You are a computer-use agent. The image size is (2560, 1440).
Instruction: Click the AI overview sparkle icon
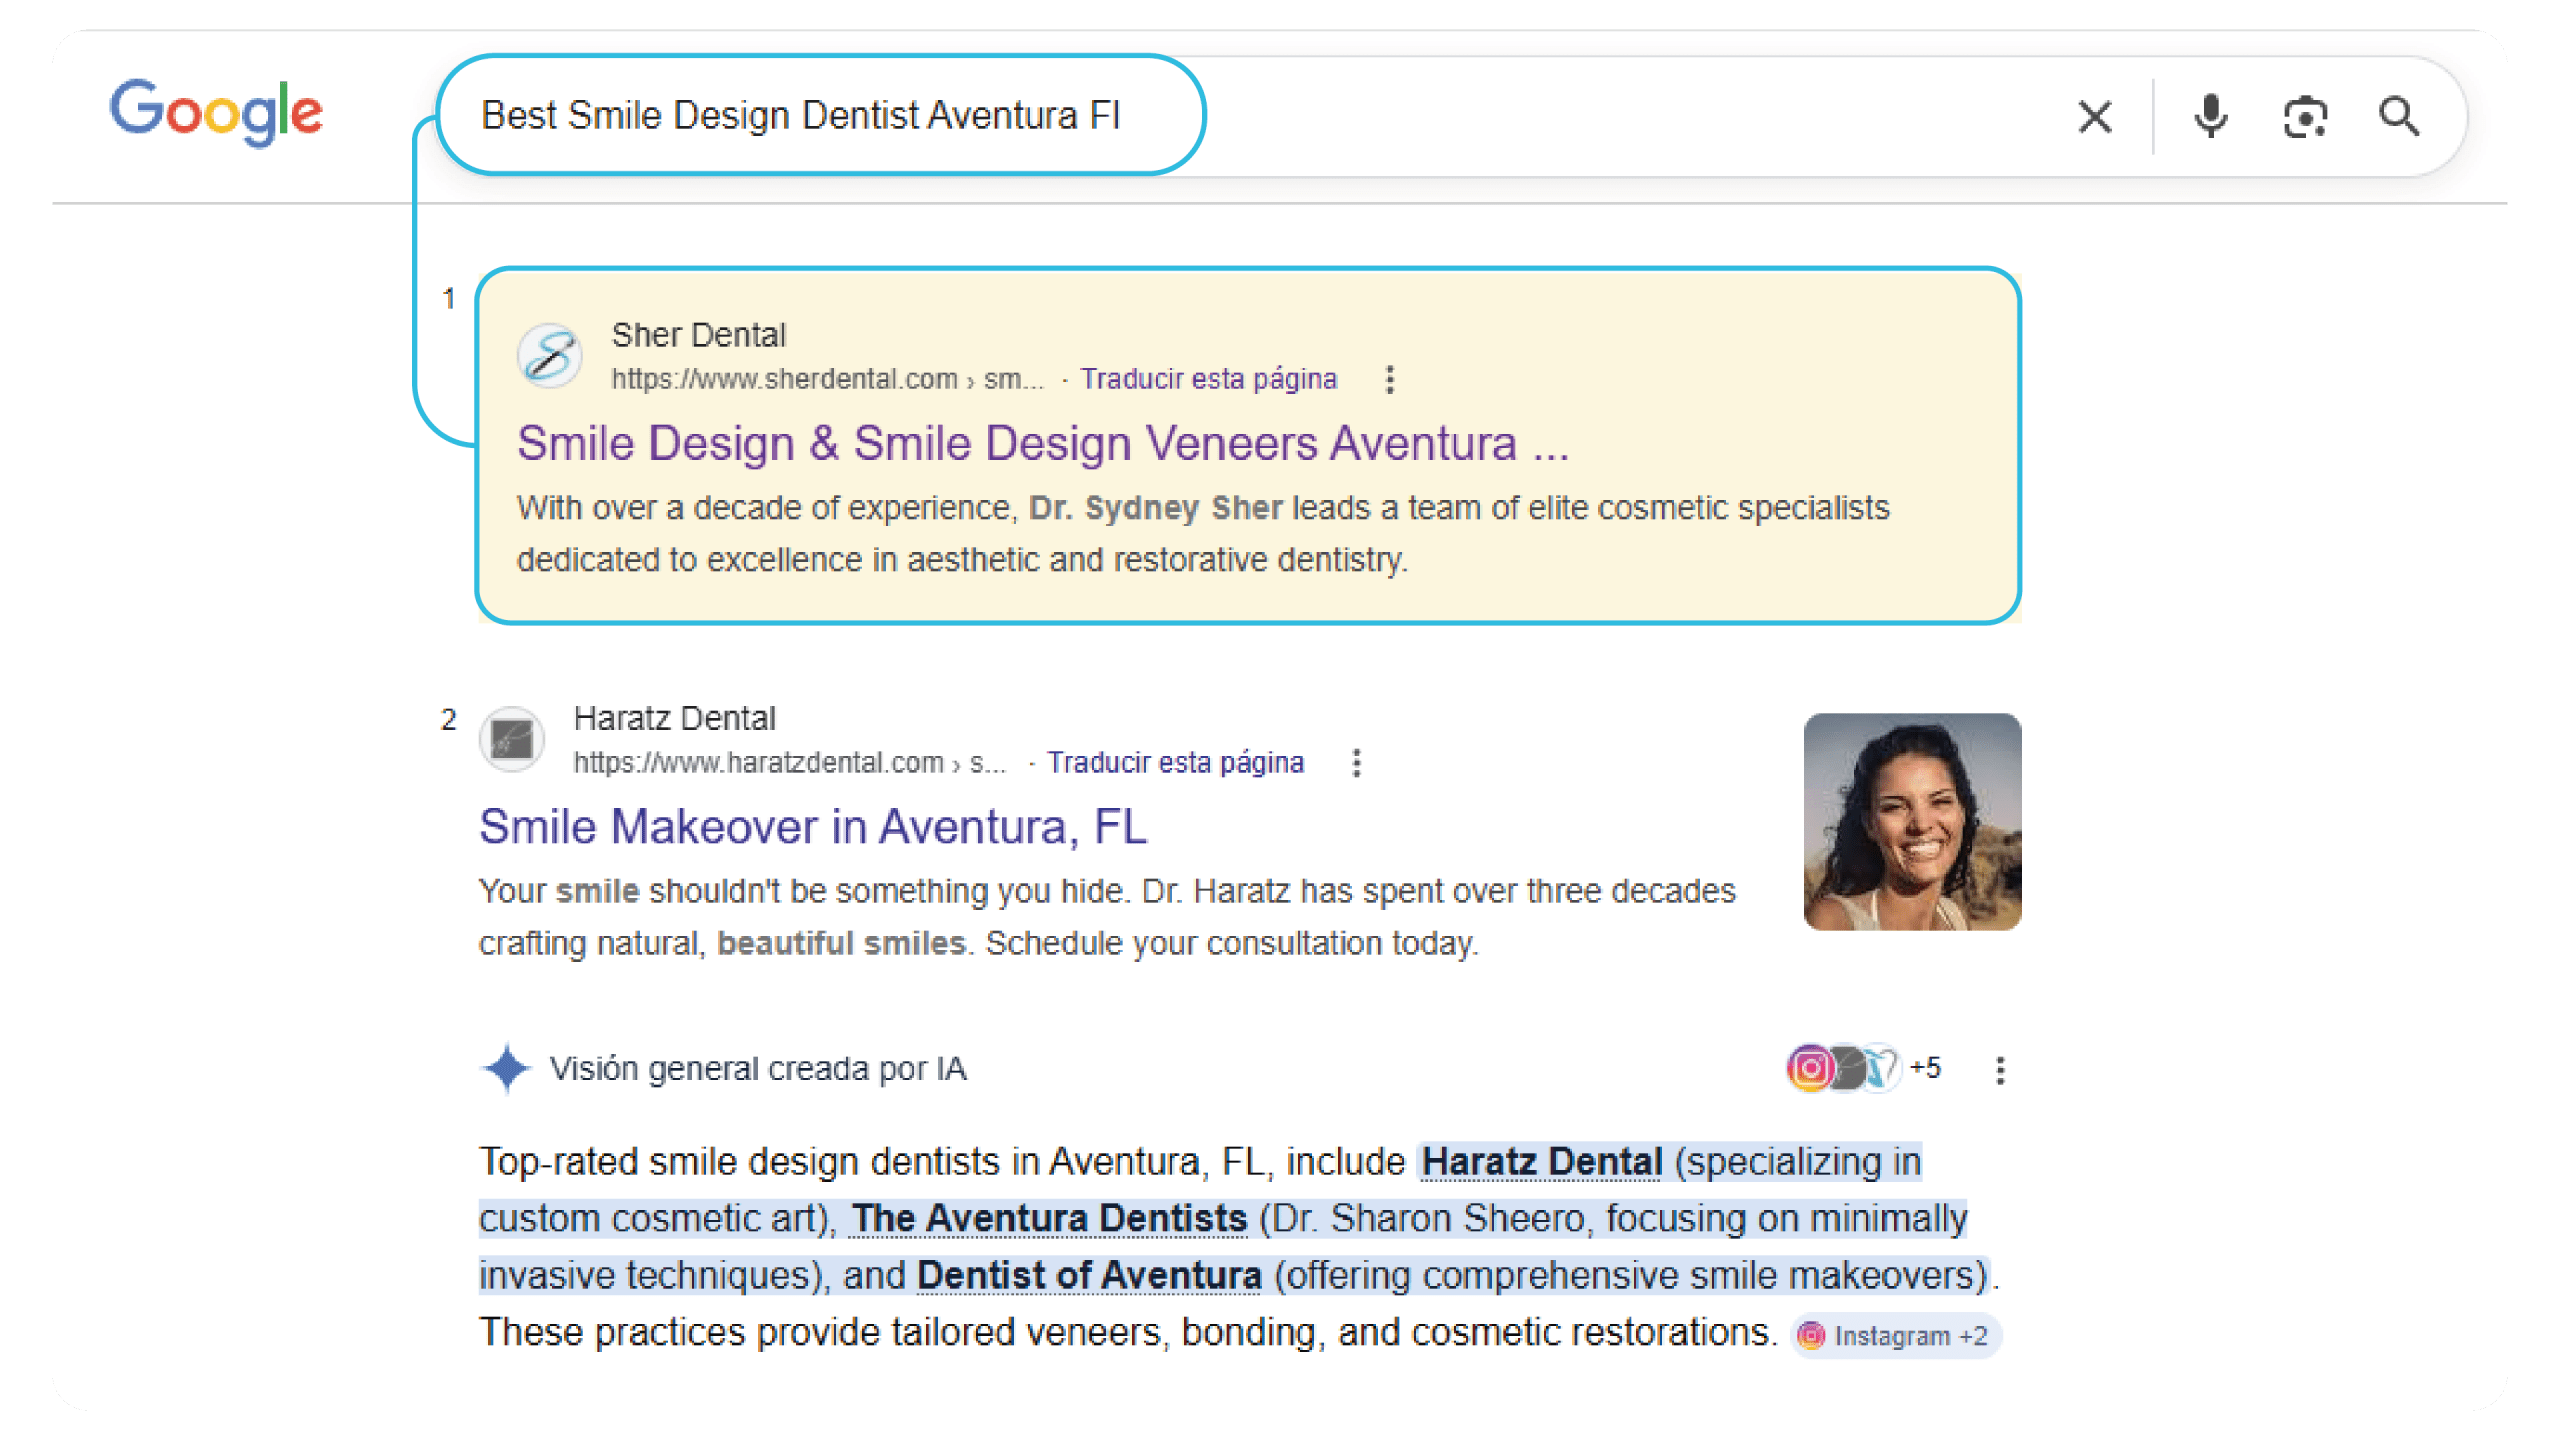[x=507, y=1068]
